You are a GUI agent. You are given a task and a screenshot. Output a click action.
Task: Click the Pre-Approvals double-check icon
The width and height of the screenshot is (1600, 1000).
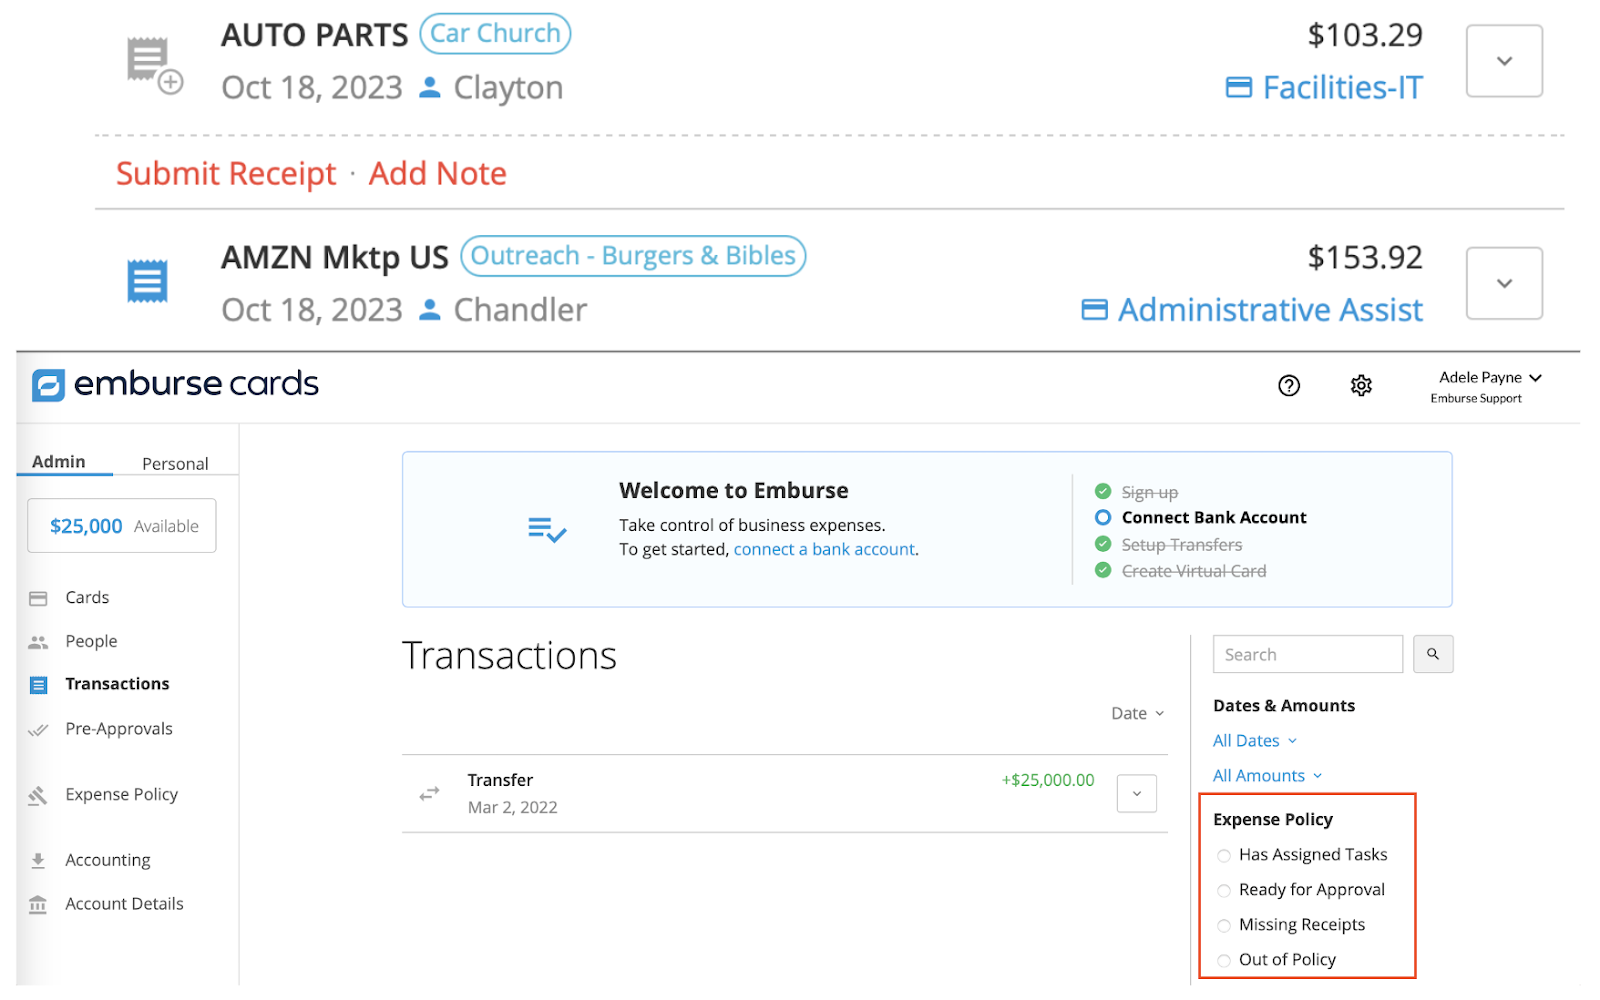pyautogui.click(x=38, y=730)
